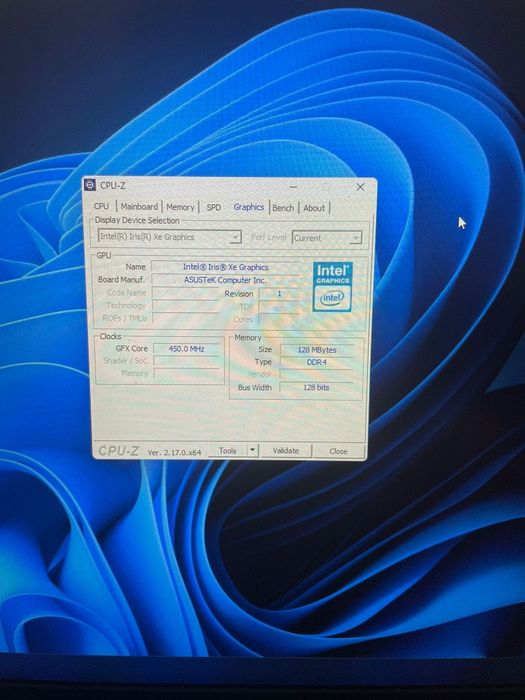
Task: Close CPU-Z with the X button
Action: pos(360,188)
